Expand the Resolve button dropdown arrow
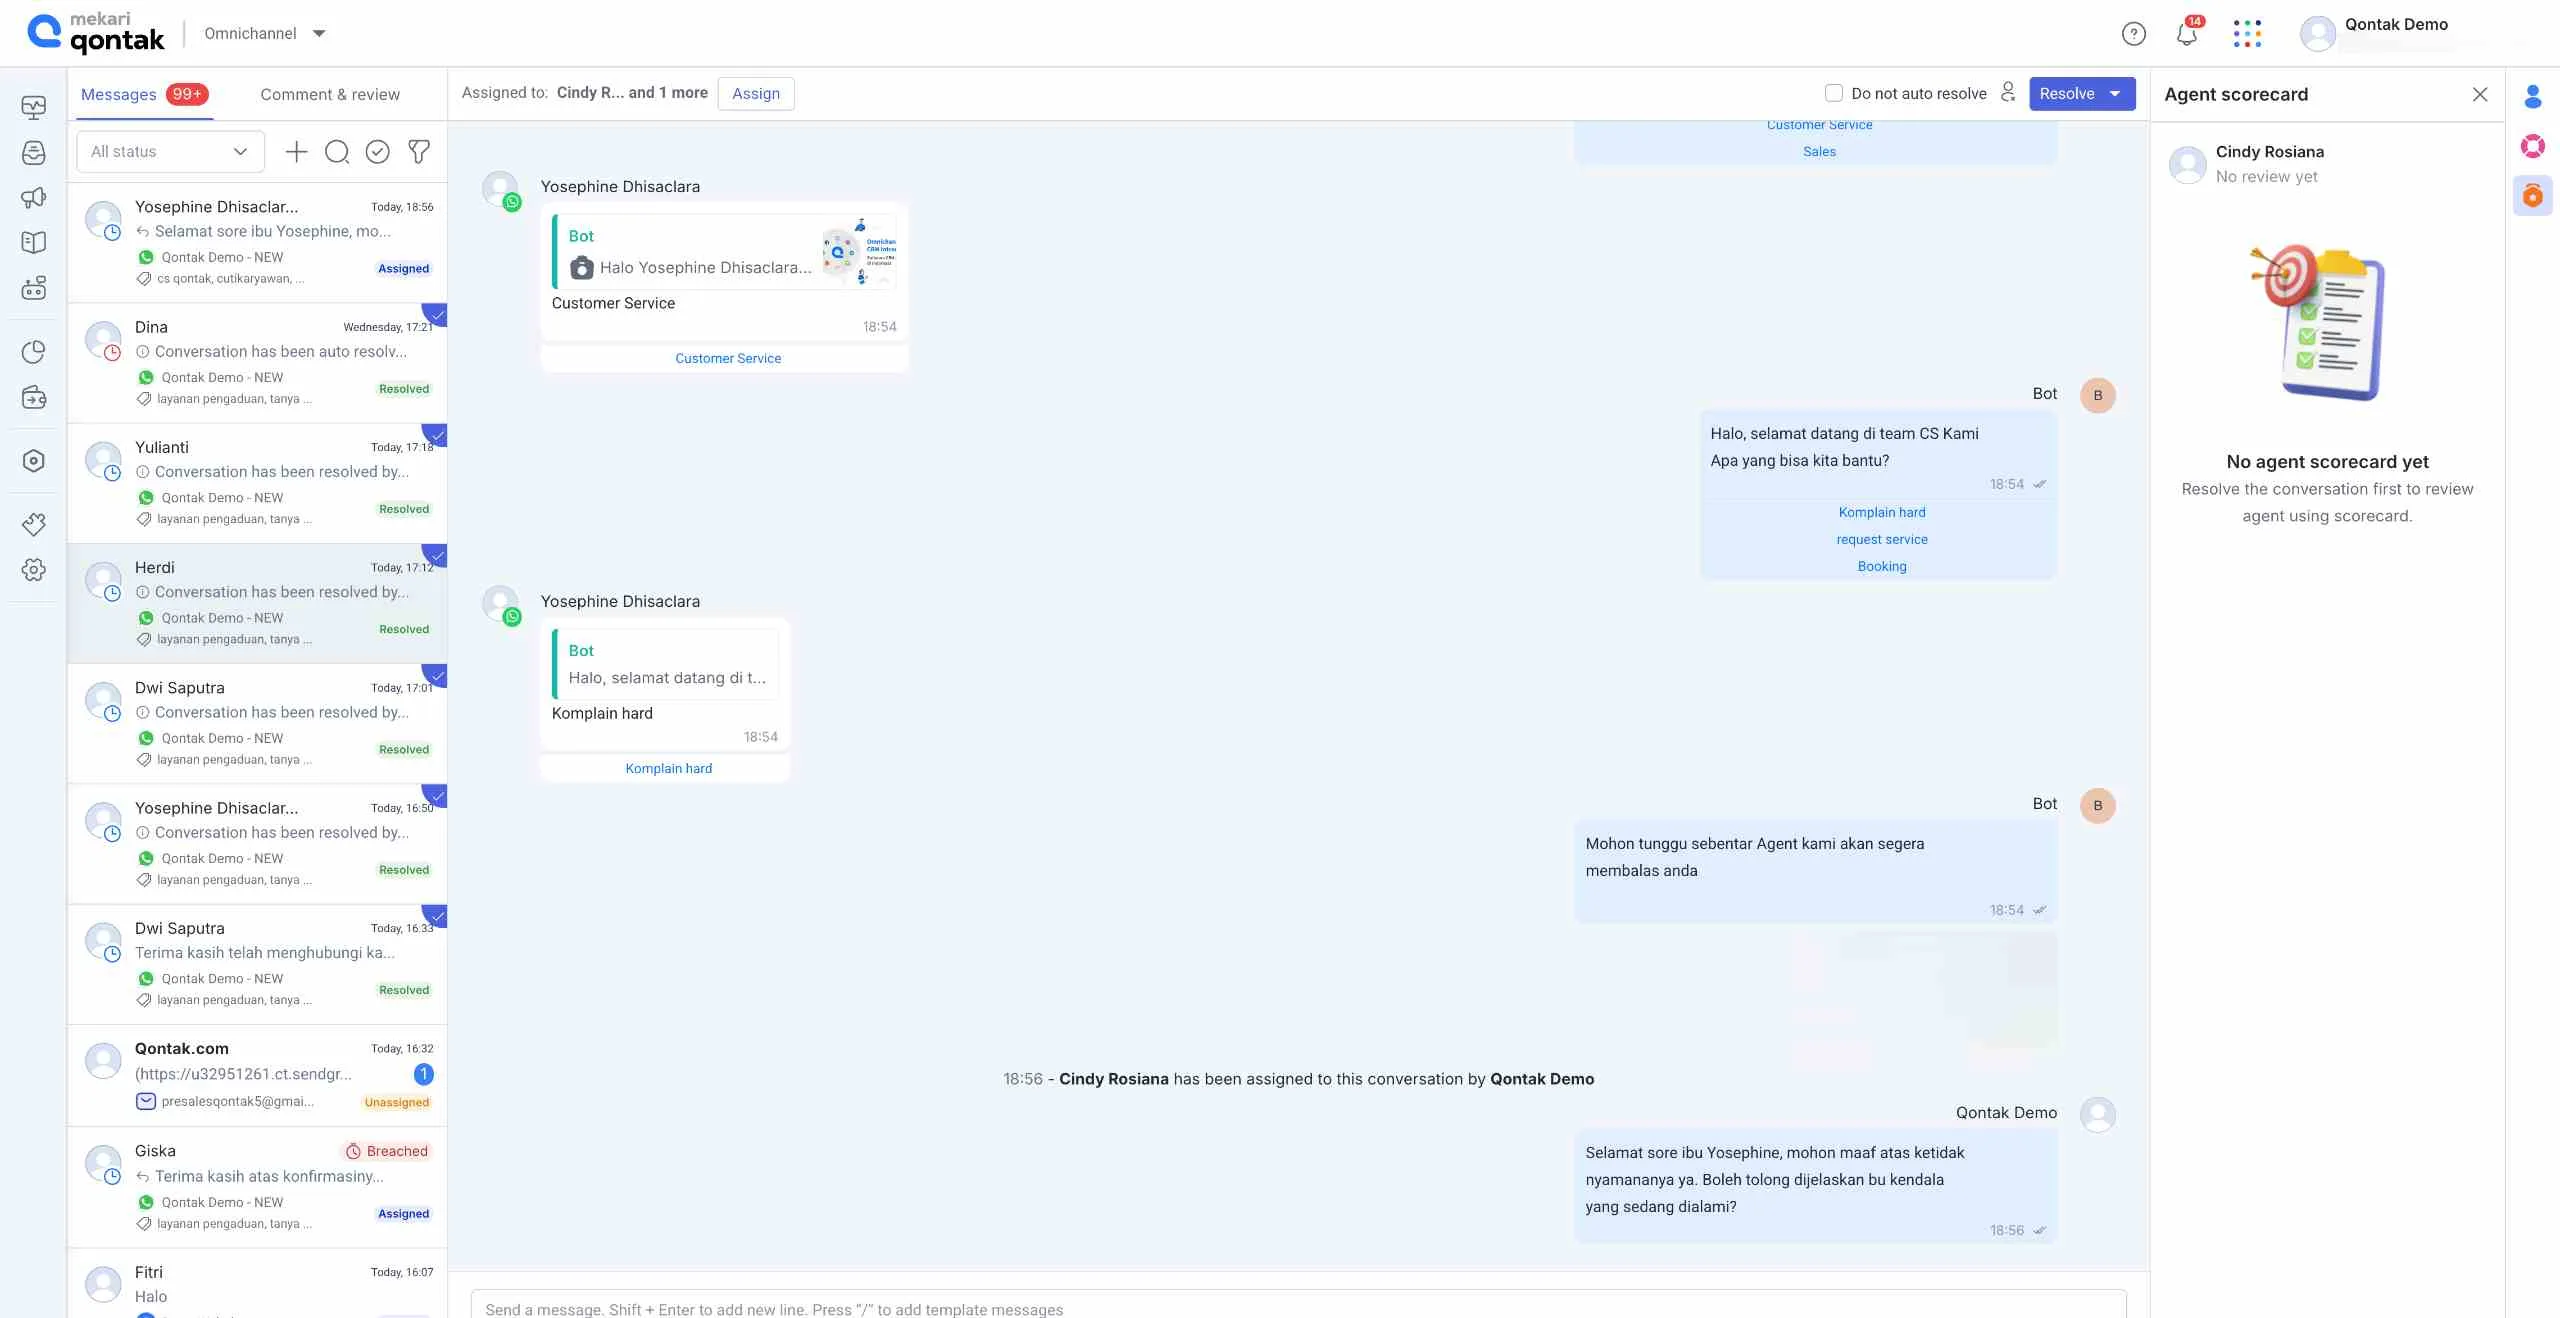The image size is (2560, 1318). (2117, 93)
